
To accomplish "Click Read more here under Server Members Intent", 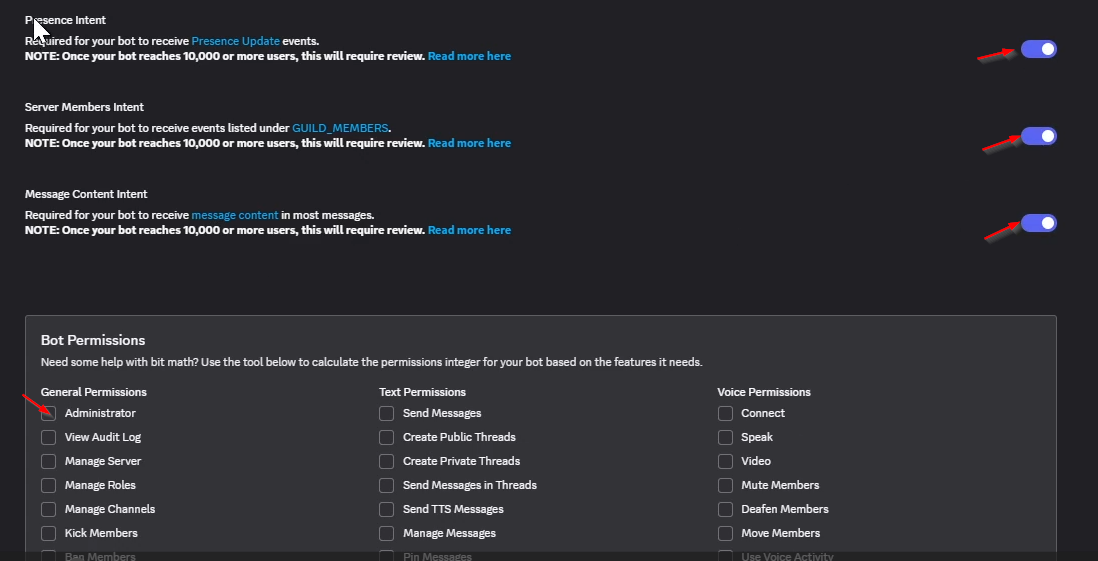I will [x=469, y=143].
